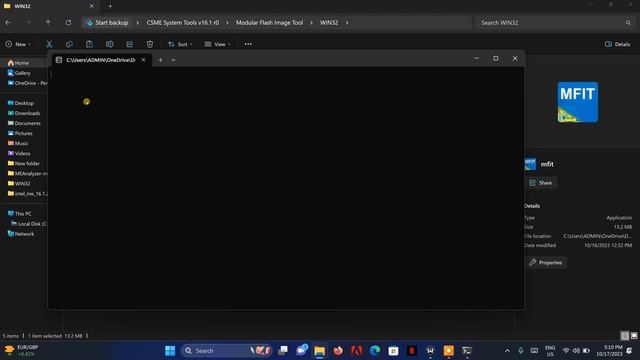The image size is (640, 360).
Task: Open the New dropdown in Explorer
Action: [x=18, y=44]
